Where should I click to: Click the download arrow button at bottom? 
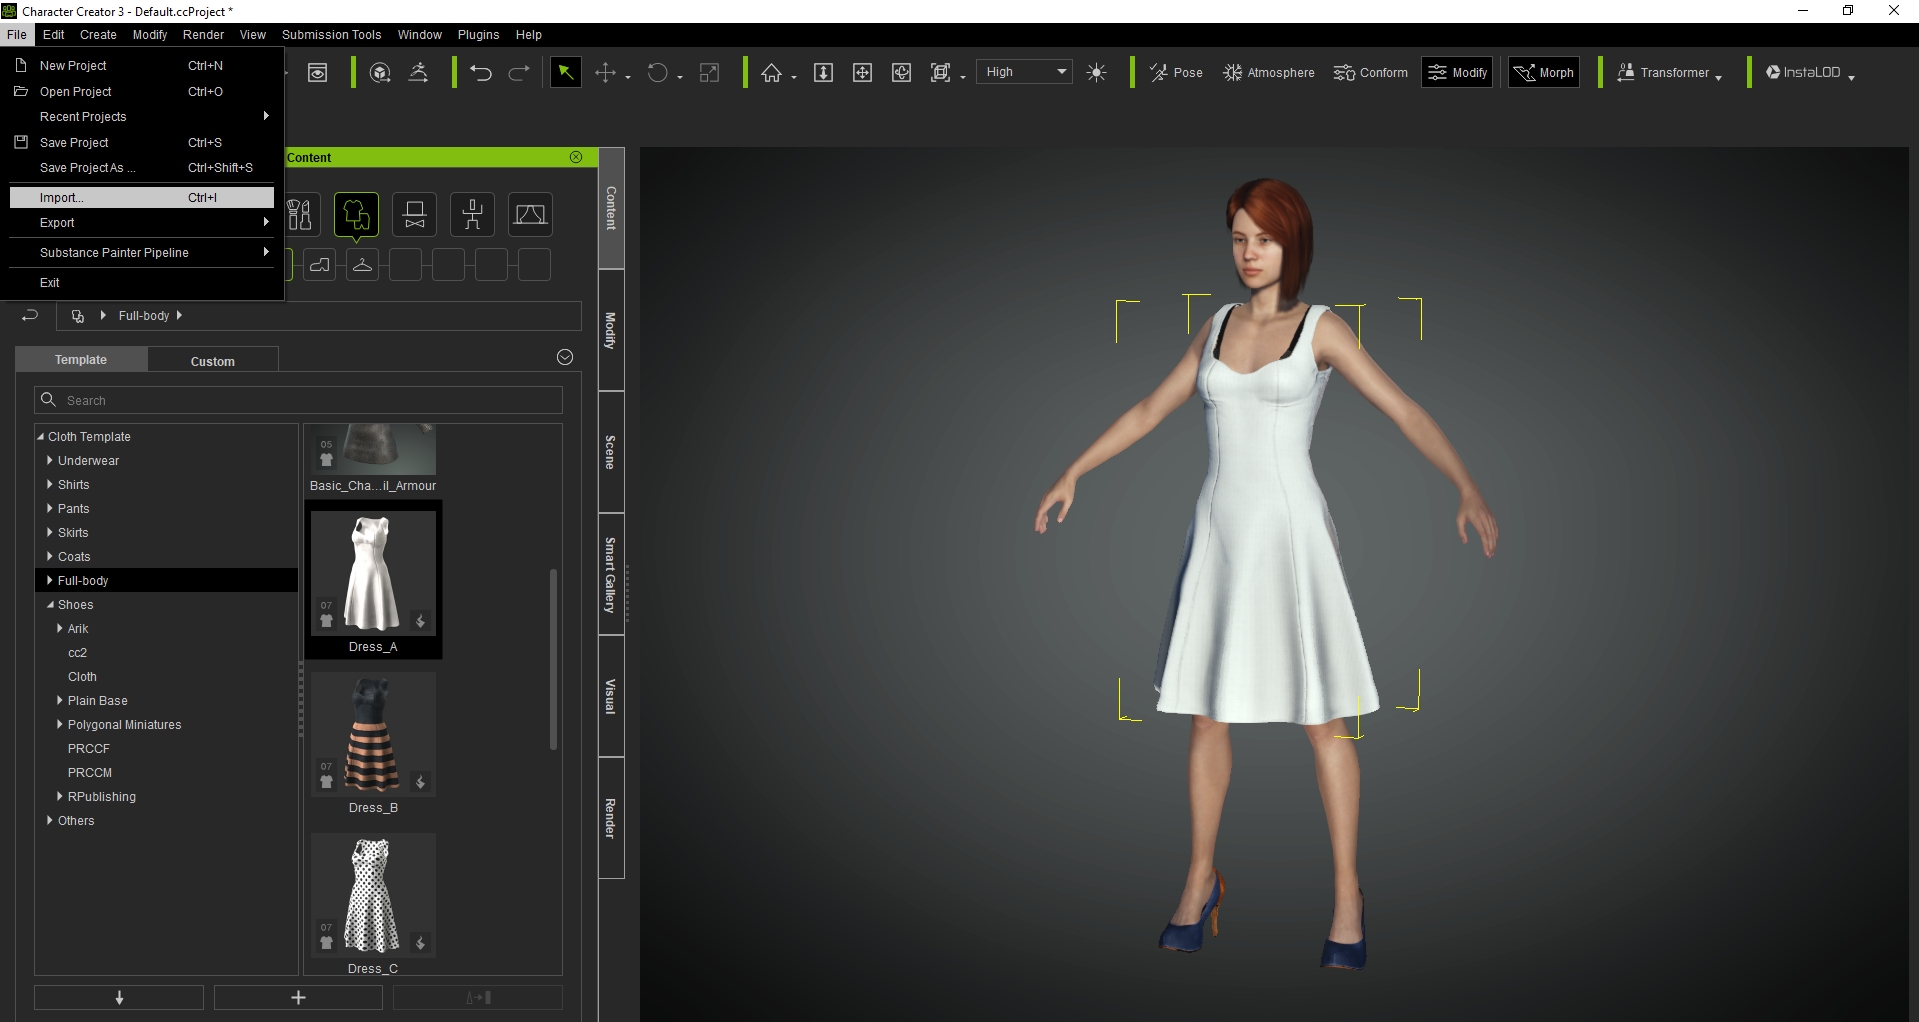[119, 998]
